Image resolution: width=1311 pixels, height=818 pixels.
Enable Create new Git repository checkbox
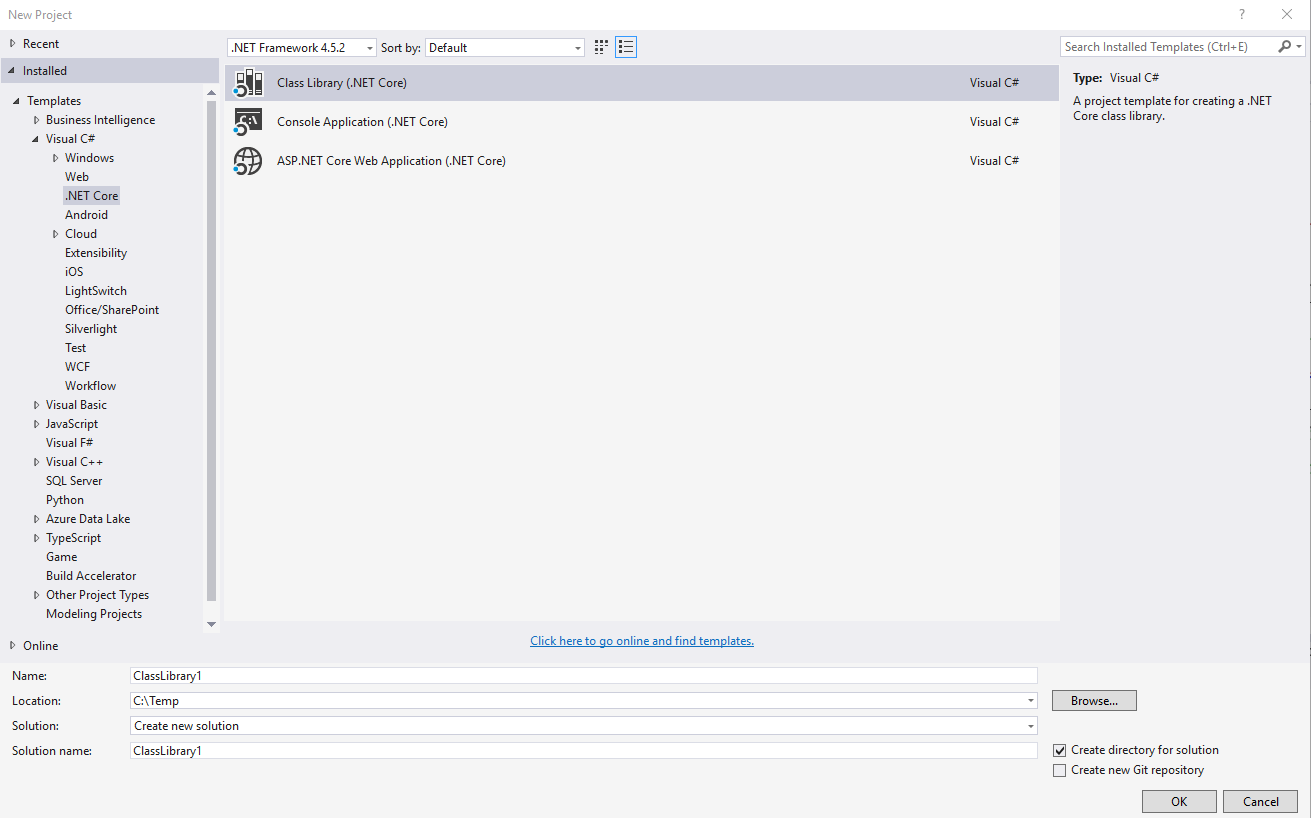[x=1060, y=771]
